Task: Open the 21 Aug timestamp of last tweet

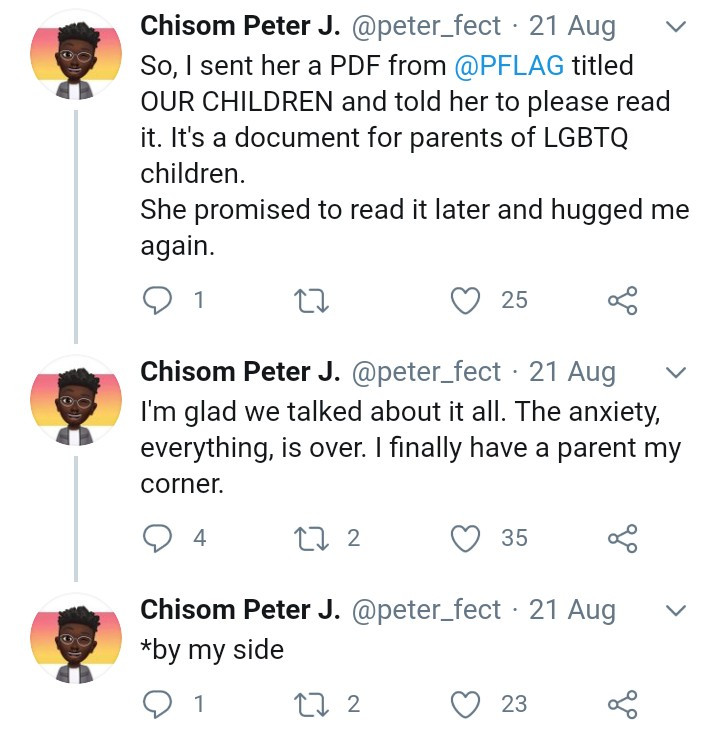Action: tap(572, 610)
